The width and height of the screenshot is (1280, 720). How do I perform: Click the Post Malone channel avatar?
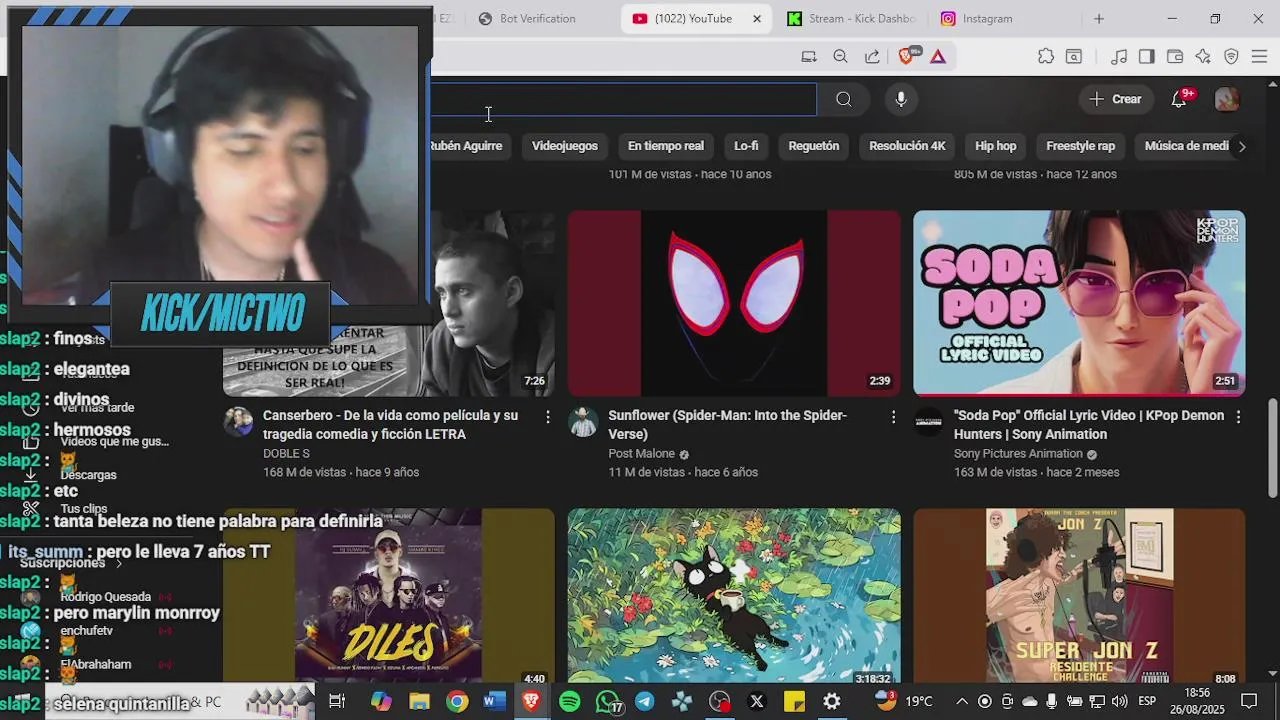pyautogui.click(x=583, y=422)
